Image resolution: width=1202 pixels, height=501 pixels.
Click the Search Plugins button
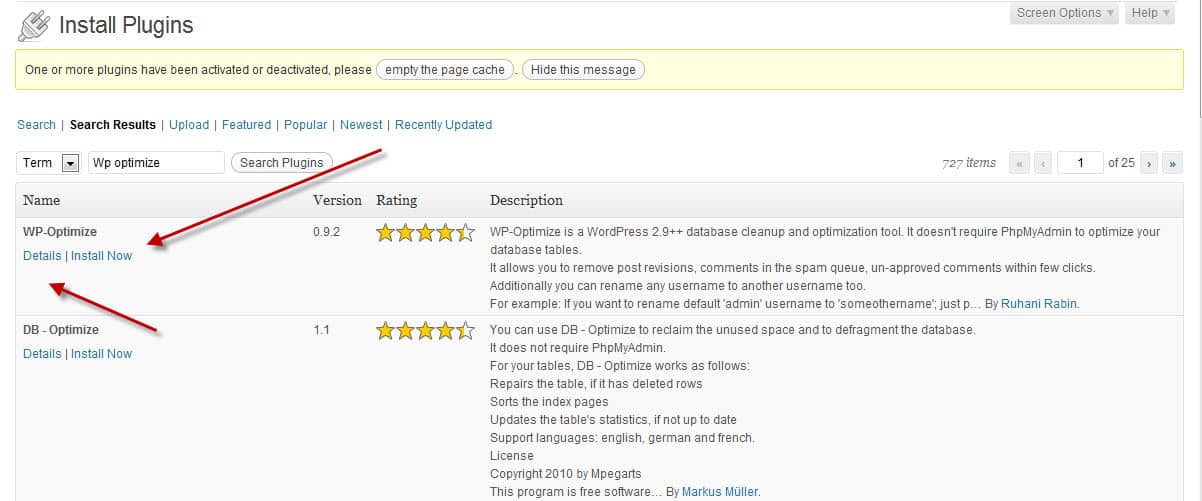tap(282, 163)
